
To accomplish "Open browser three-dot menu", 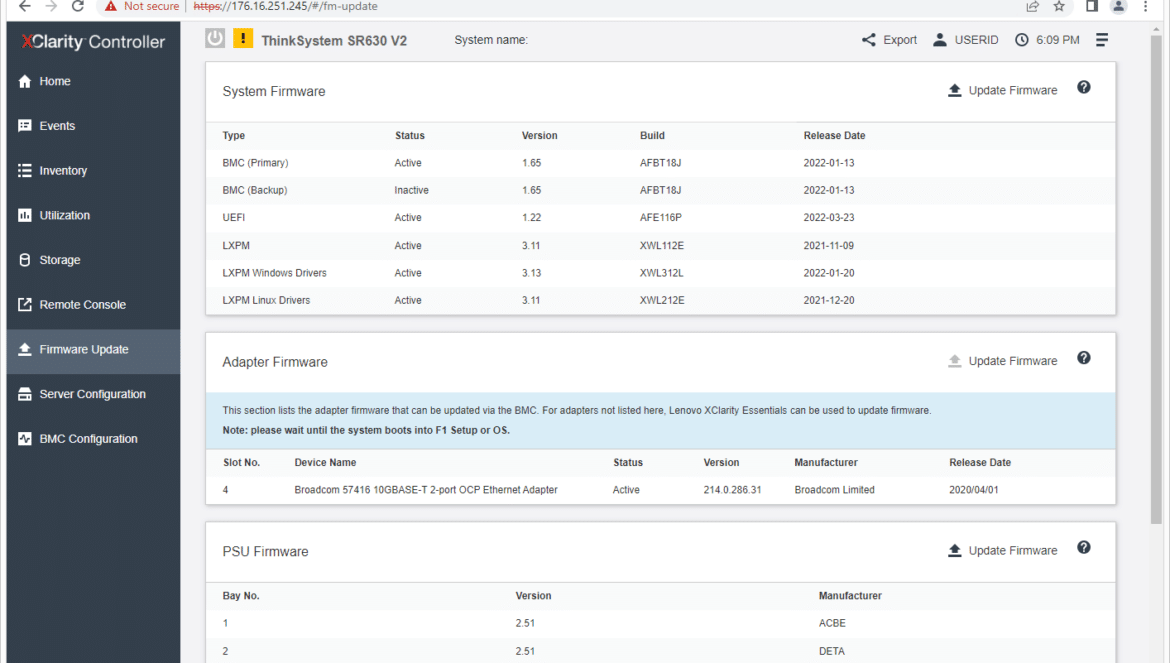I will point(1145,6).
